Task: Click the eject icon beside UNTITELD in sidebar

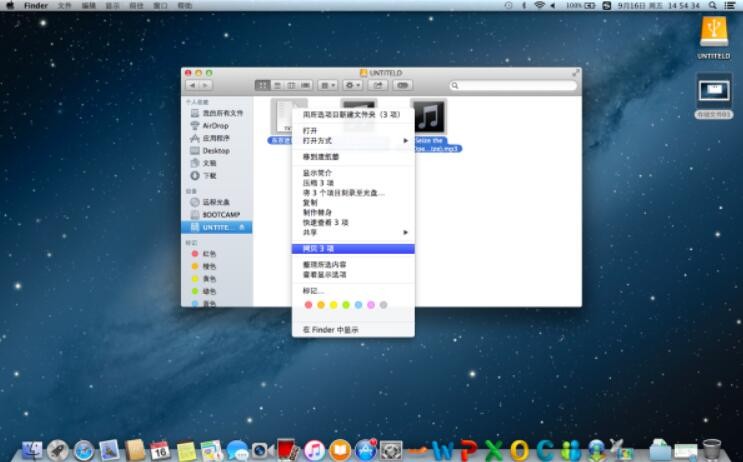Action: 242,227
